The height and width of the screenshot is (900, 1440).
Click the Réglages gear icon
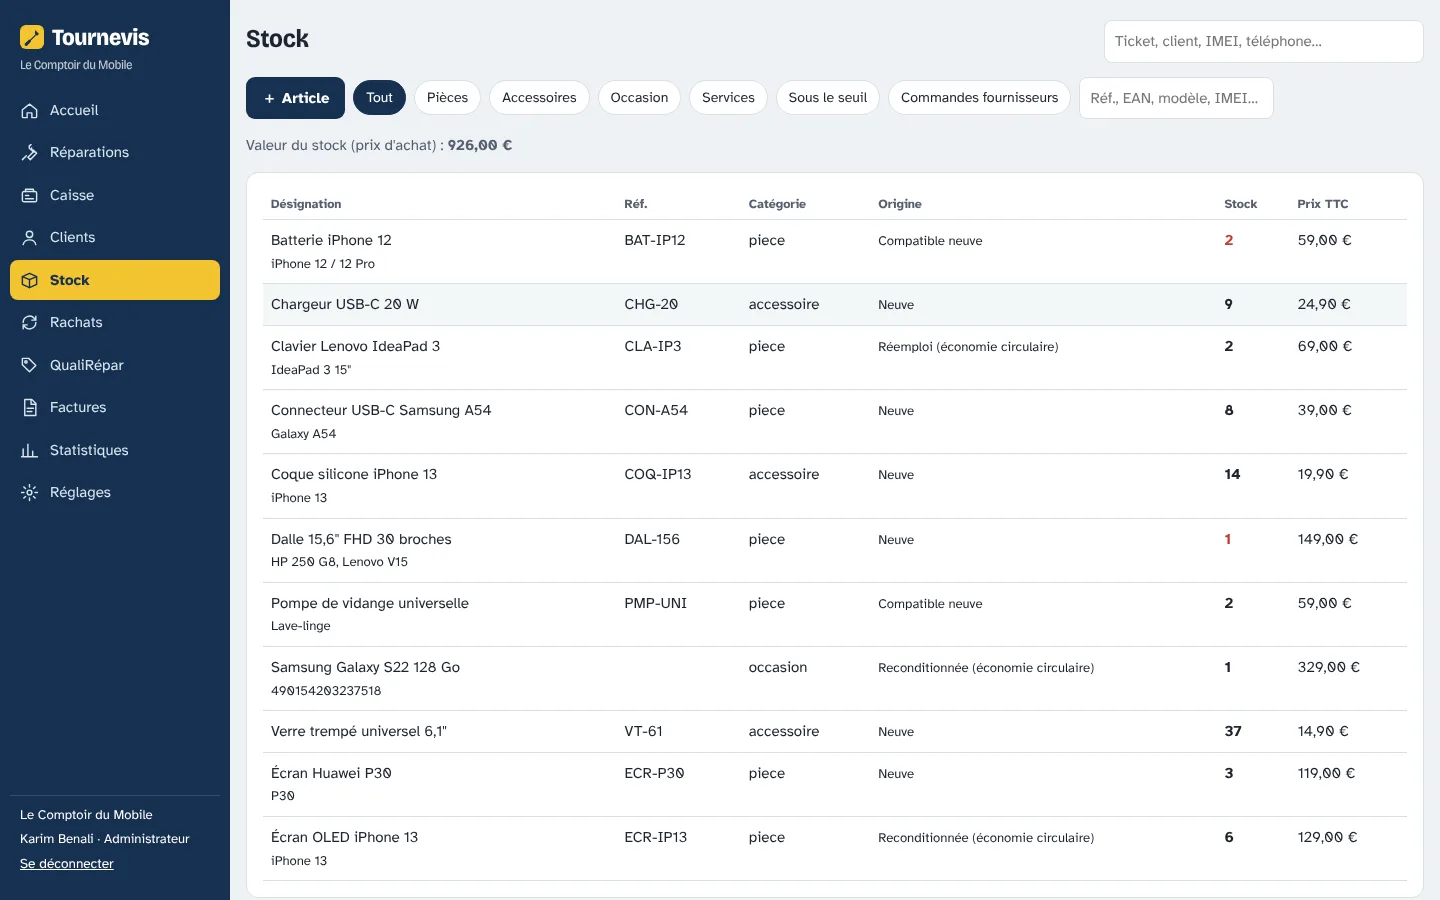(x=30, y=493)
